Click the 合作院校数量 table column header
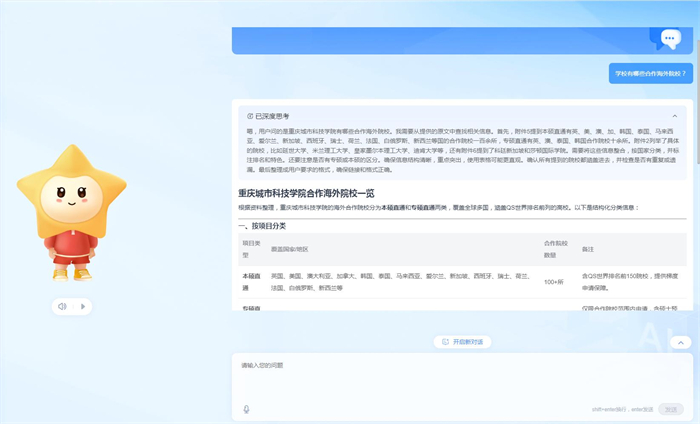This screenshot has height=424, width=700. (x=556, y=248)
